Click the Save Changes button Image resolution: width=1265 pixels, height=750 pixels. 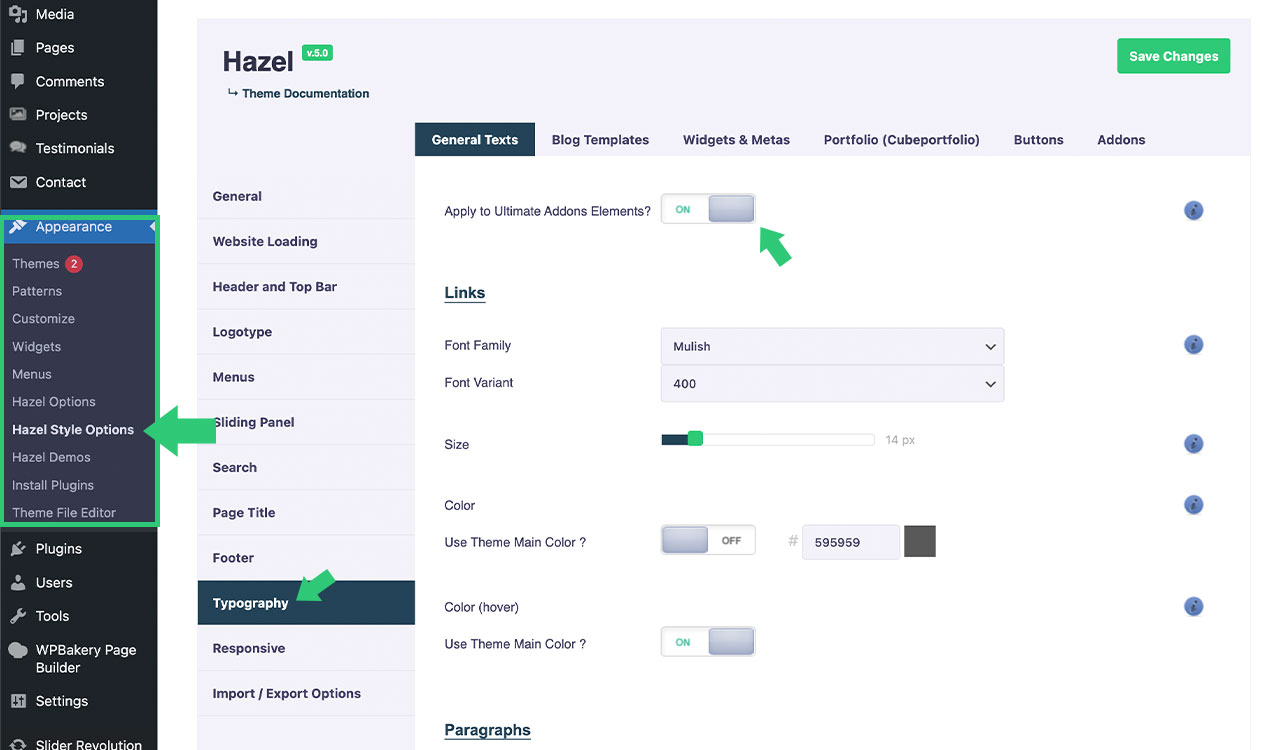1173,56
